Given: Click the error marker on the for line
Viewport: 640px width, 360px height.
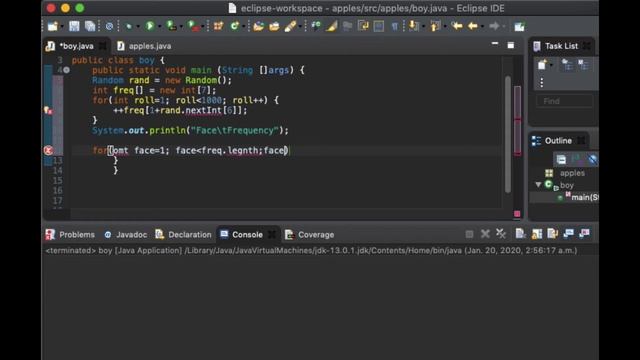Looking at the screenshot, I should coord(48,151).
